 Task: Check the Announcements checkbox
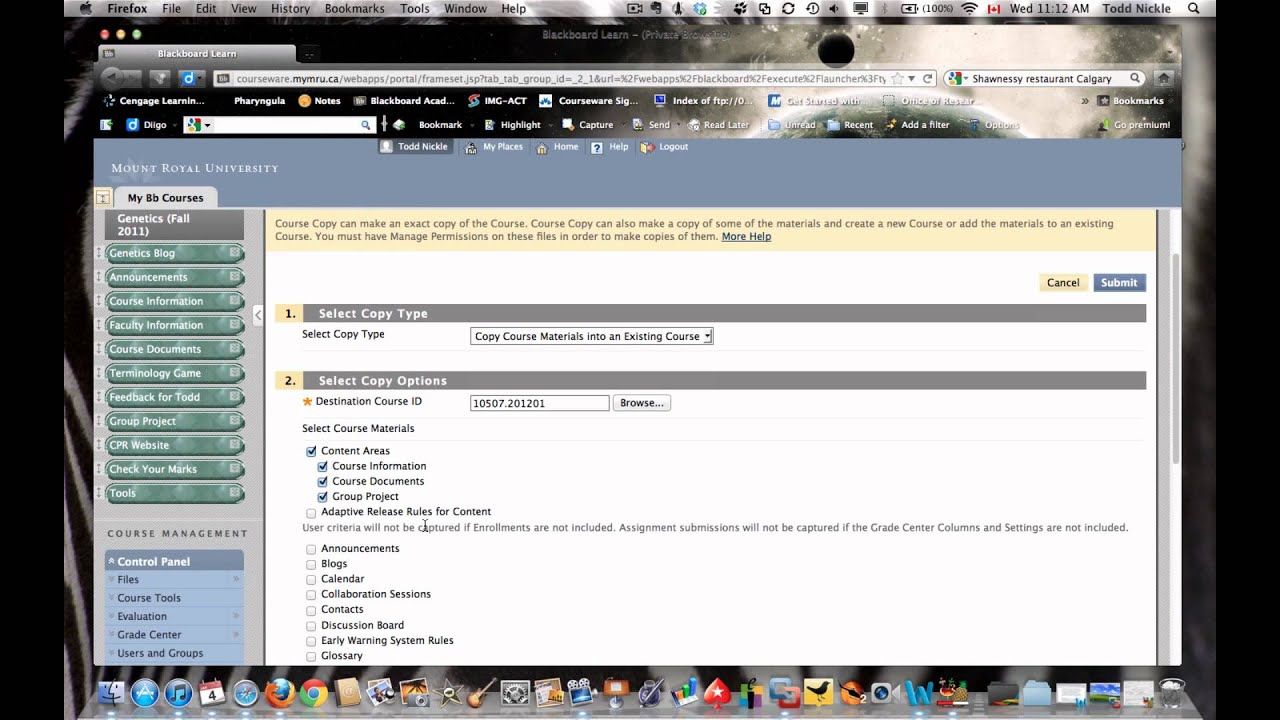pyautogui.click(x=311, y=549)
